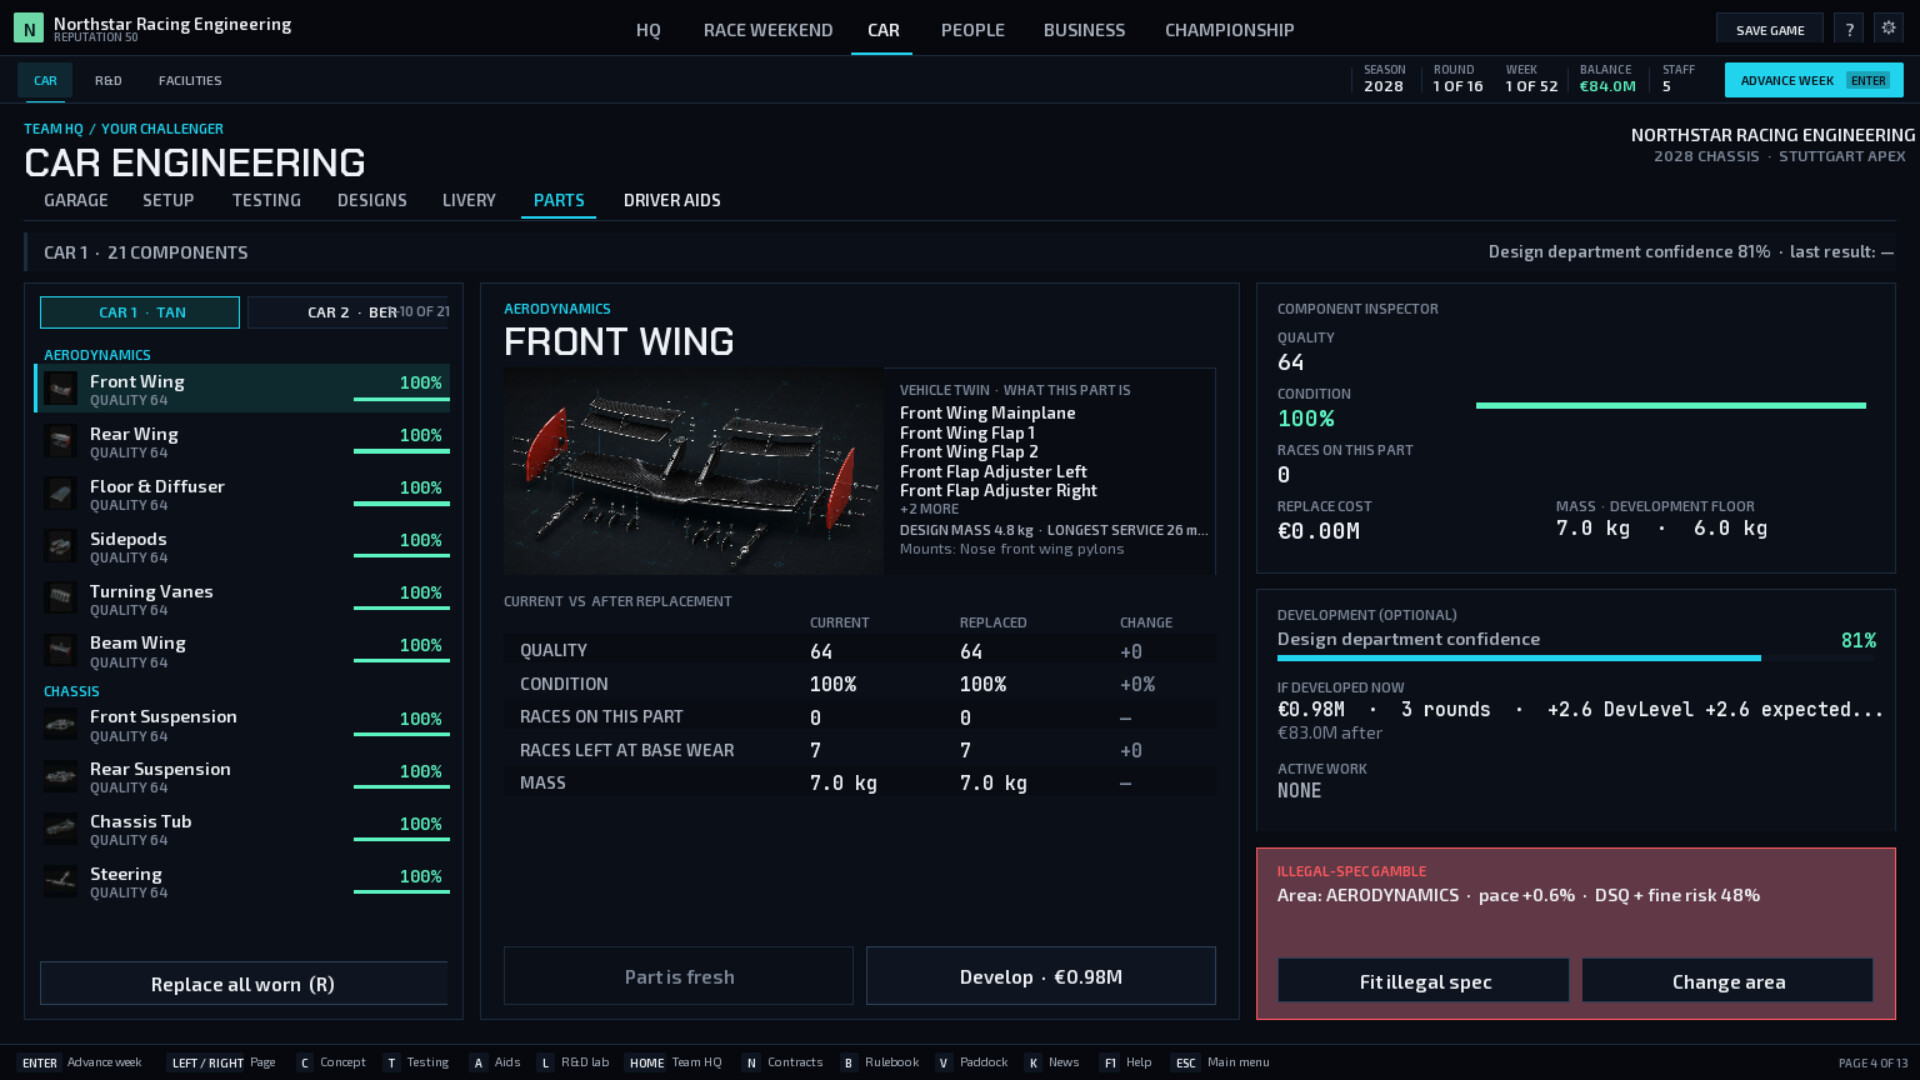
Task: Click the ADVANCE WEEK button
Action: pyautogui.click(x=1813, y=80)
